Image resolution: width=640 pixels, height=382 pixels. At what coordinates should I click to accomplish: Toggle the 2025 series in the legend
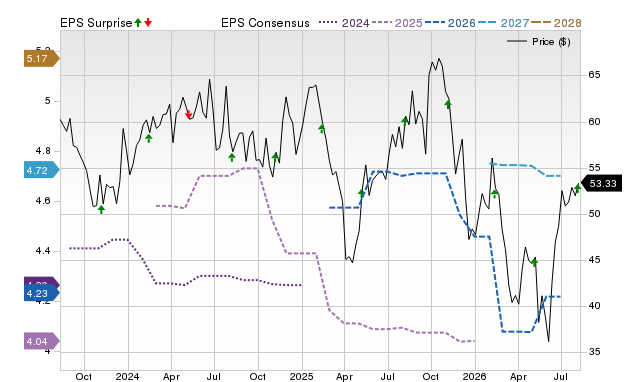pyautogui.click(x=397, y=23)
